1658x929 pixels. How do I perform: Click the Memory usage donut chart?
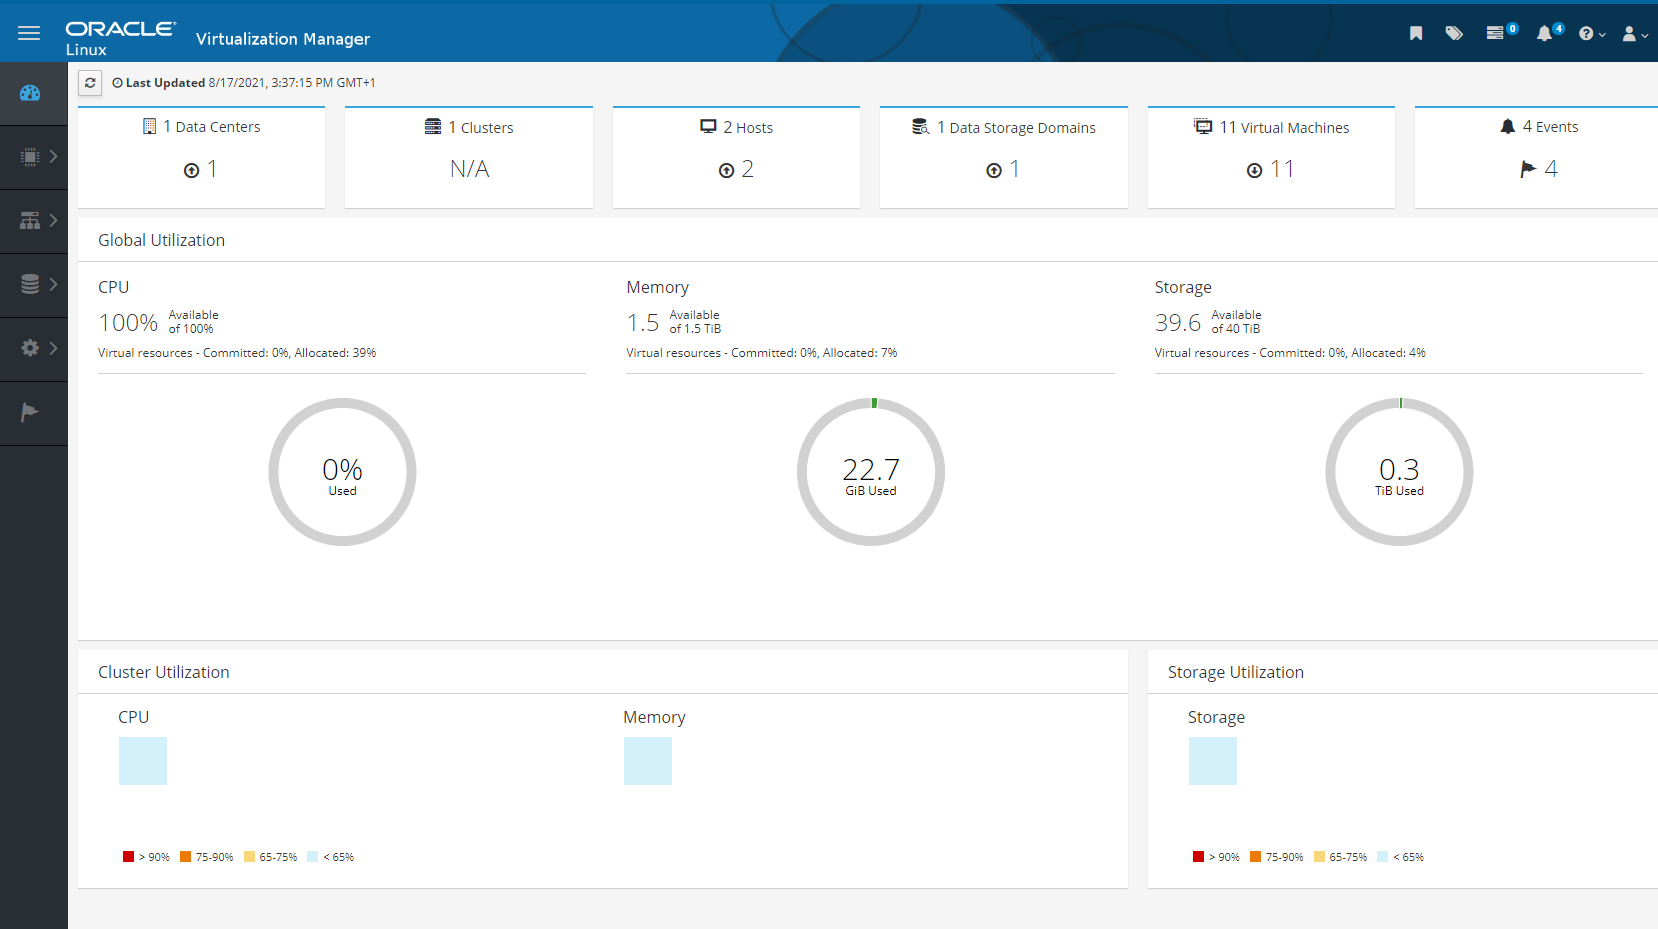click(871, 472)
